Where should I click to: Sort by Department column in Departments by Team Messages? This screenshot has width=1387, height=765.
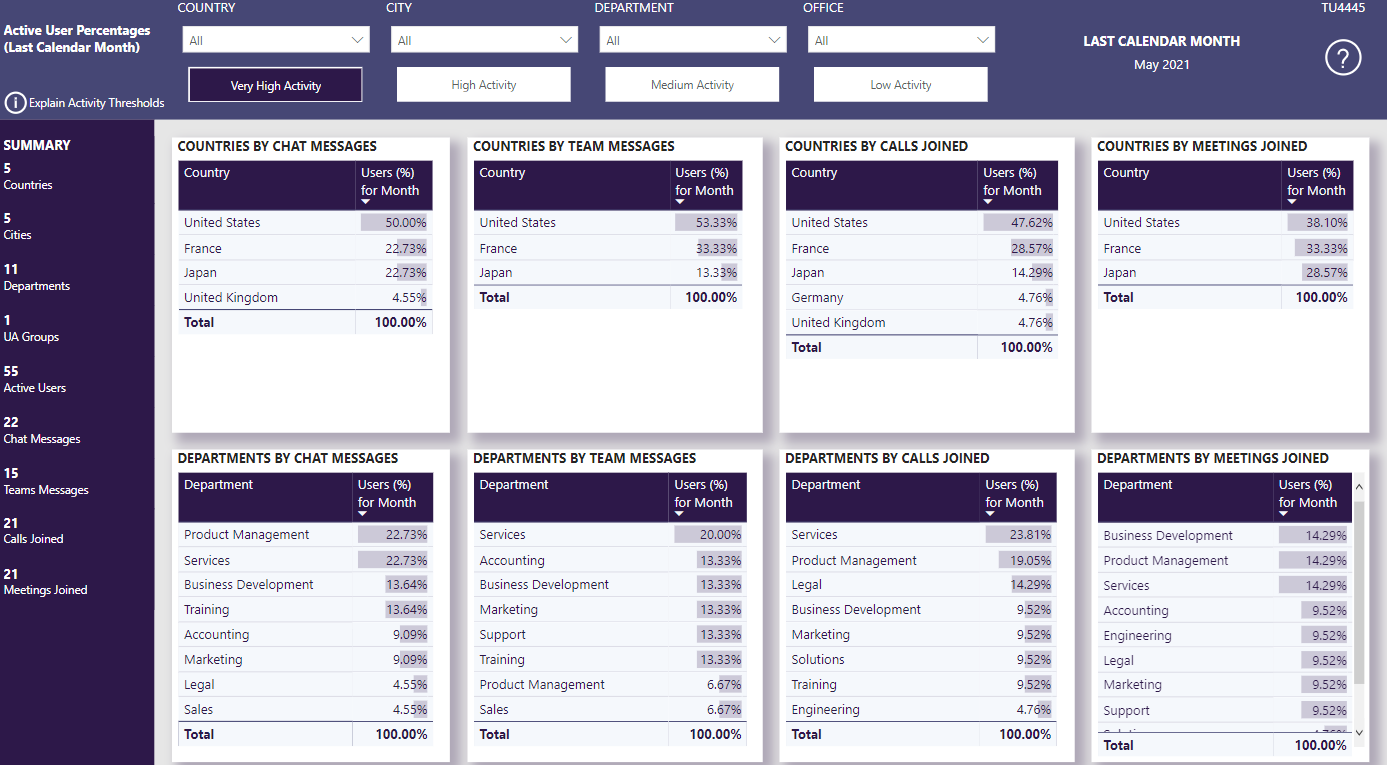514,485
